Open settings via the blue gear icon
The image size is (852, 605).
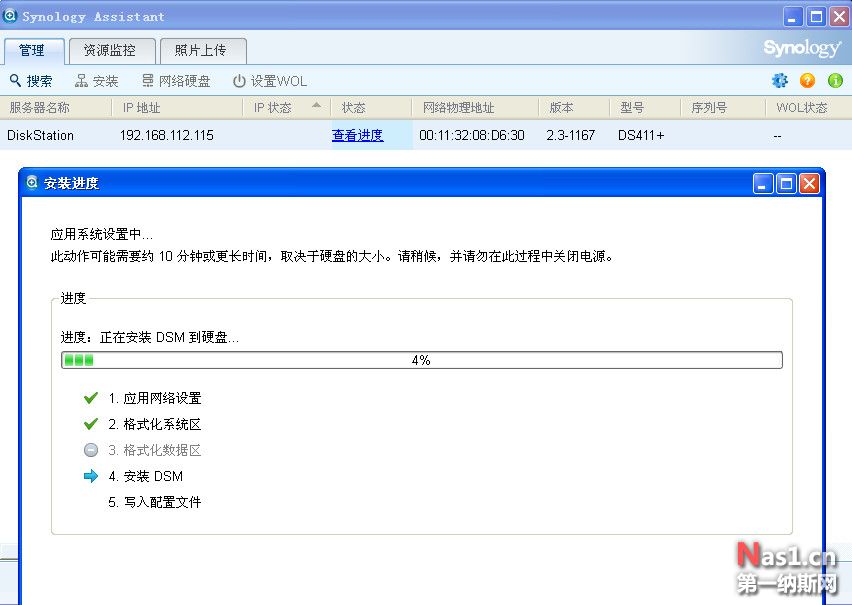[x=780, y=80]
